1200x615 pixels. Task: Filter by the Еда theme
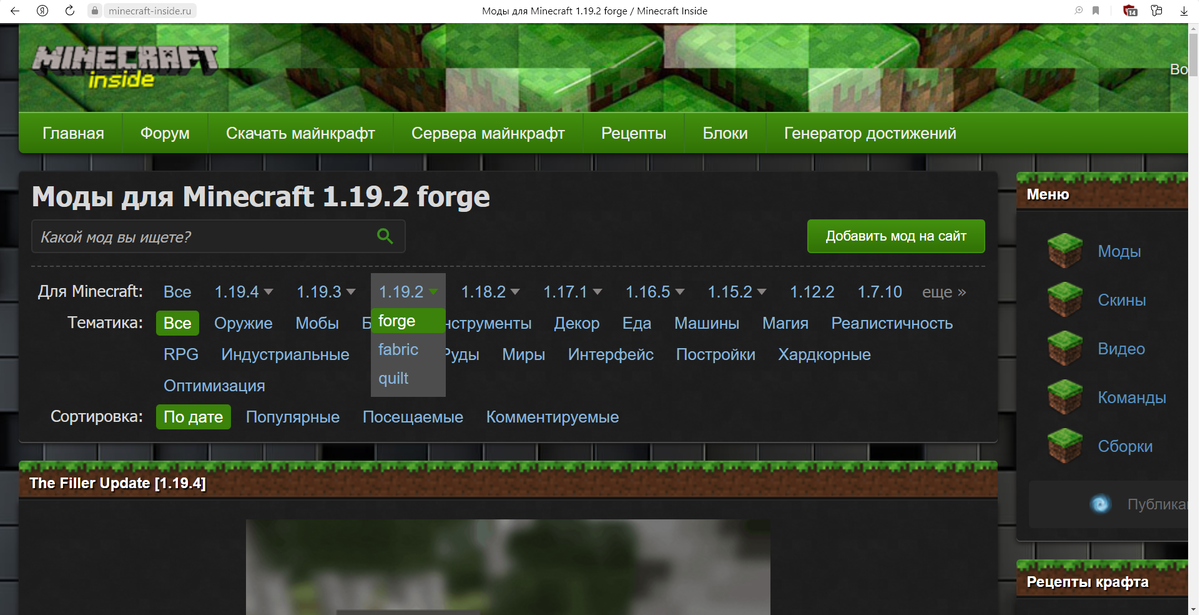pyautogui.click(x=637, y=323)
